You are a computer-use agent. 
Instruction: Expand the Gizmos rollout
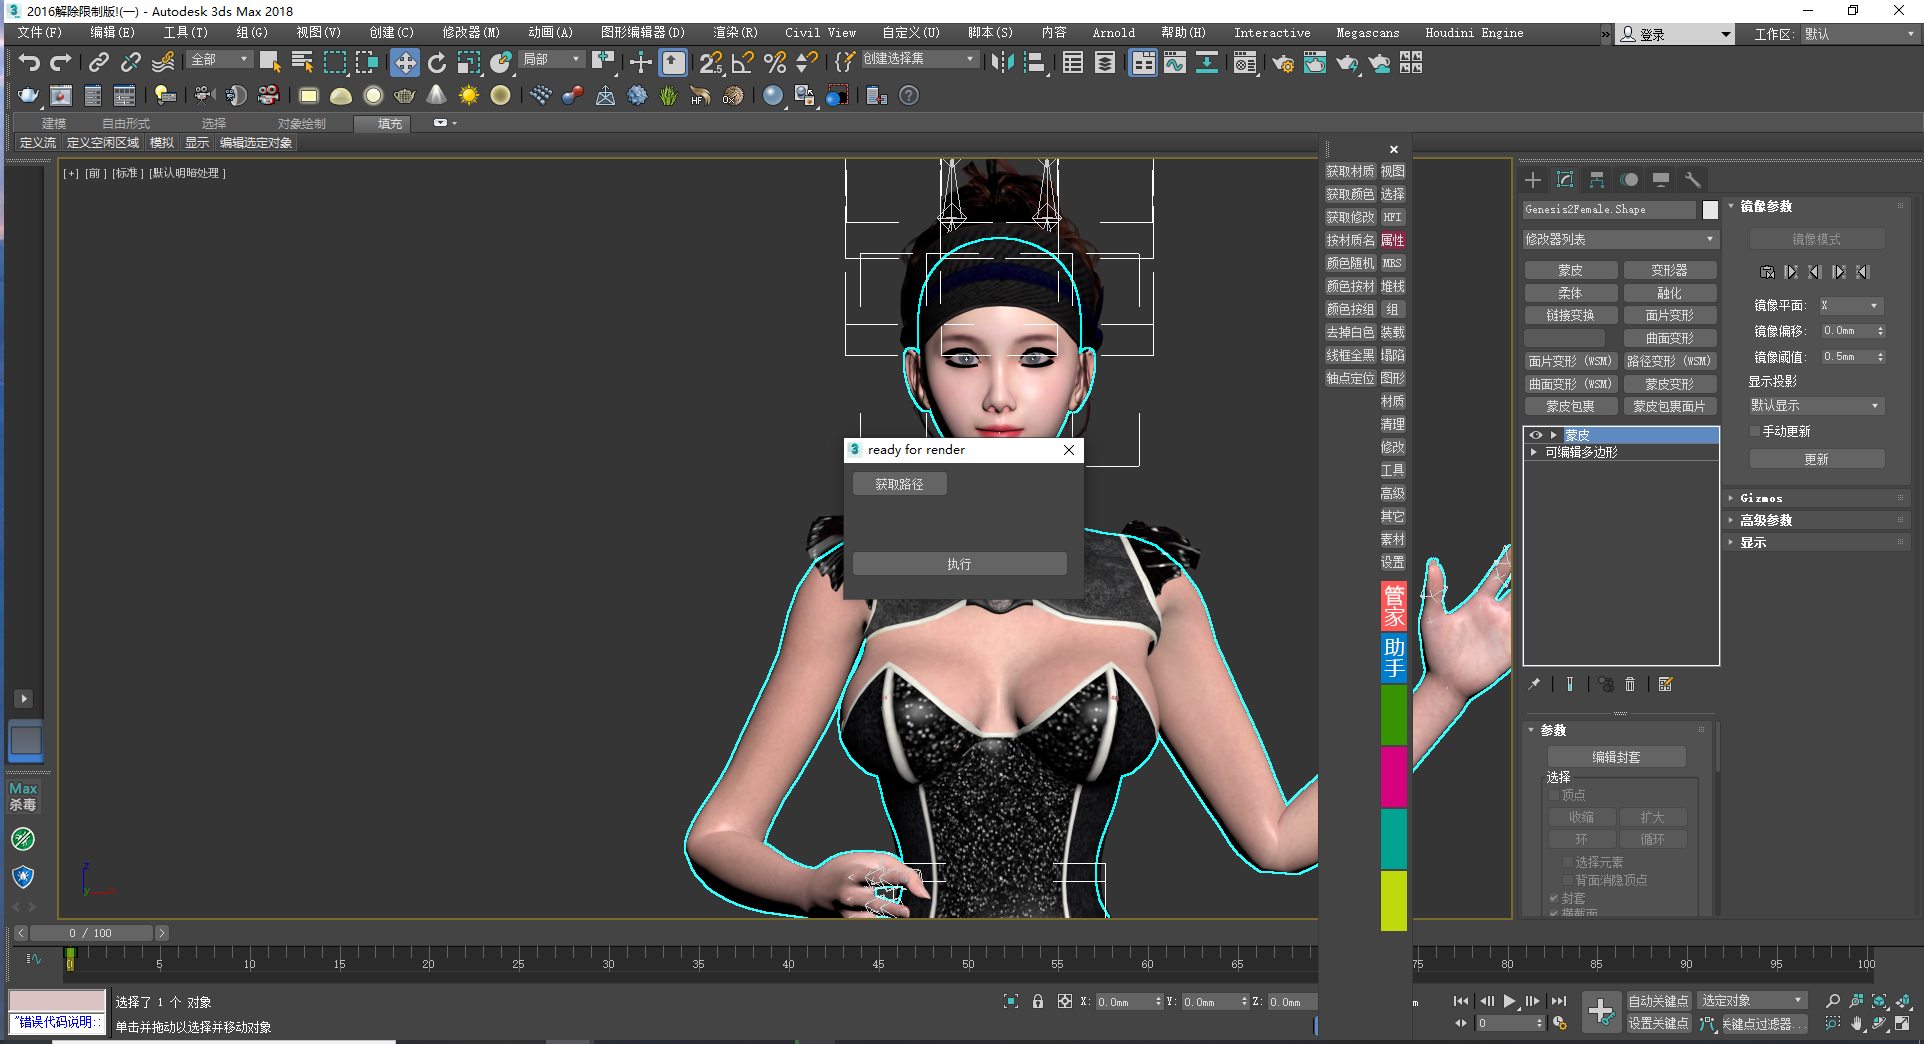1761,498
